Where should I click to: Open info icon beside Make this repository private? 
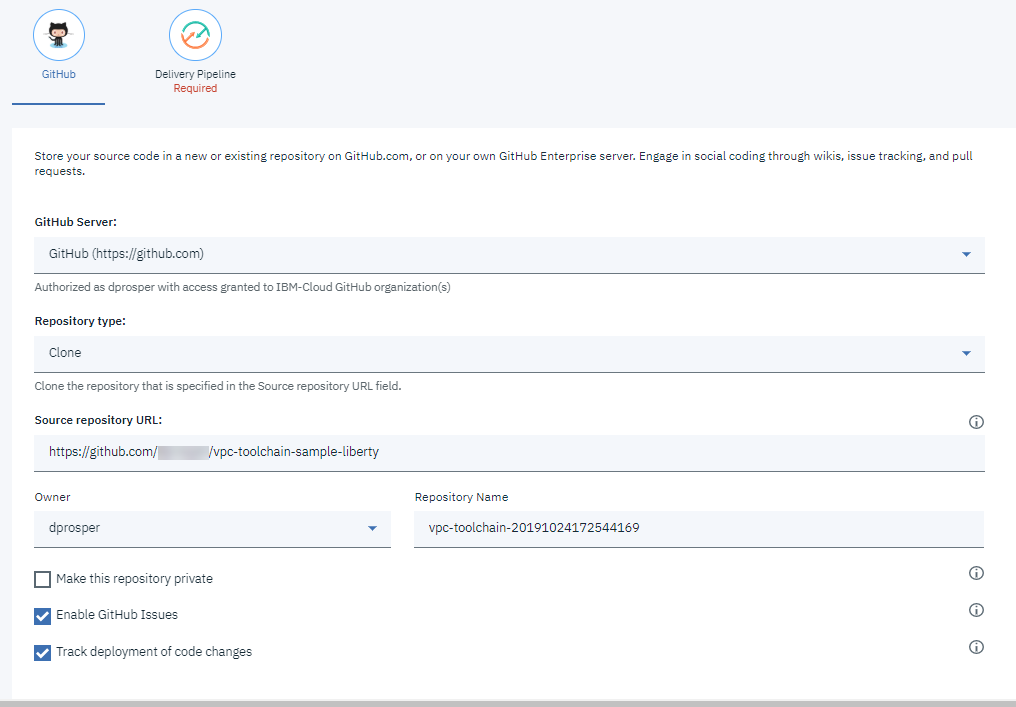976,573
